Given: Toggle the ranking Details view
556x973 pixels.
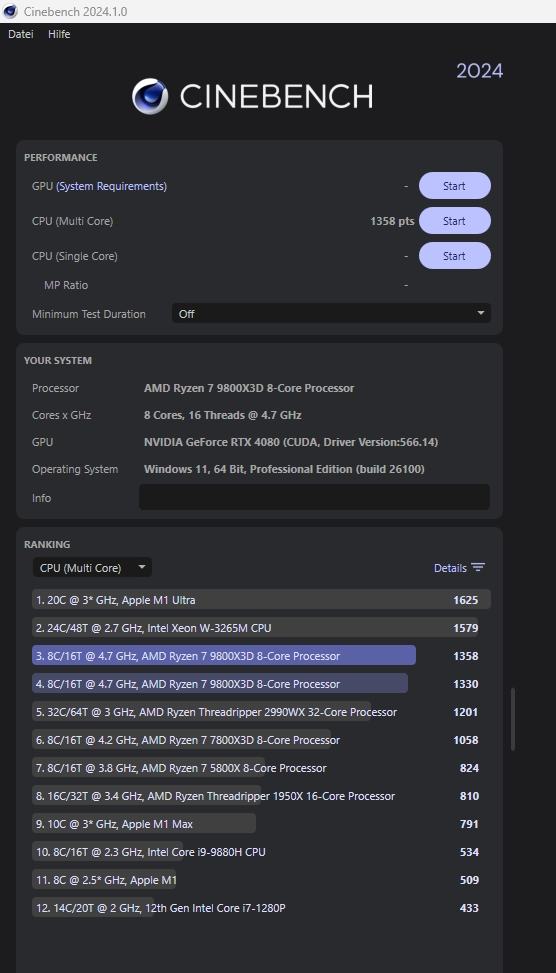Looking at the screenshot, I should [x=459, y=568].
